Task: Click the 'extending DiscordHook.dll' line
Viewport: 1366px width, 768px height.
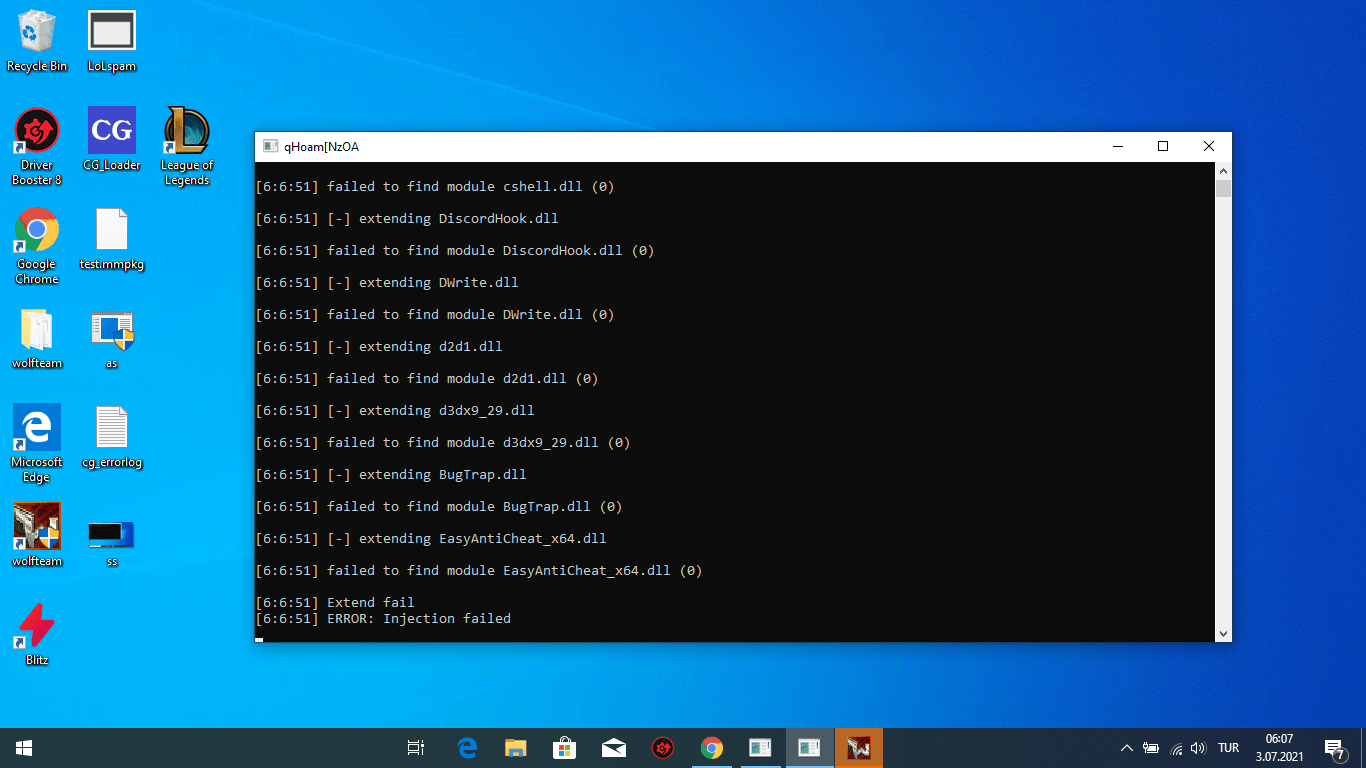Action: pos(406,219)
